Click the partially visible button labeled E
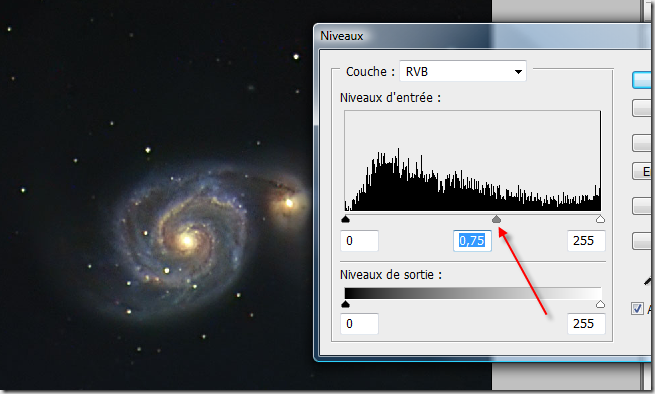Image resolution: width=655 pixels, height=394 pixels. [642, 171]
